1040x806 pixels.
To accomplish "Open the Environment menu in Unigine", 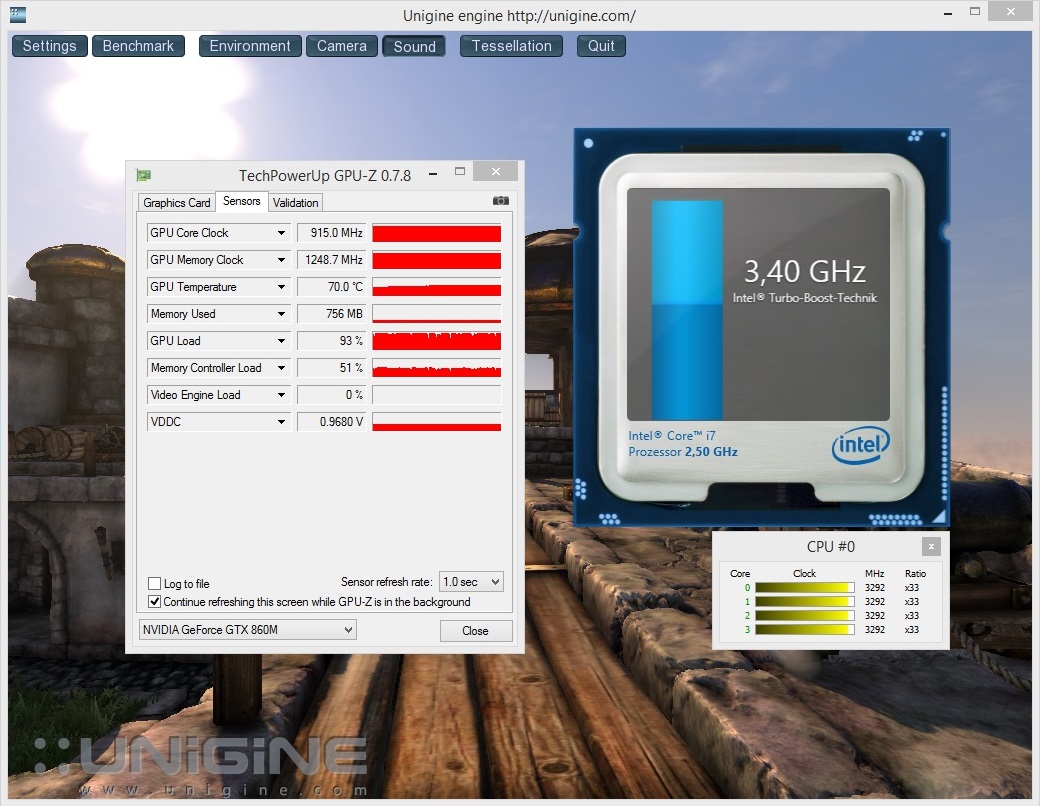I will (x=250, y=46).
